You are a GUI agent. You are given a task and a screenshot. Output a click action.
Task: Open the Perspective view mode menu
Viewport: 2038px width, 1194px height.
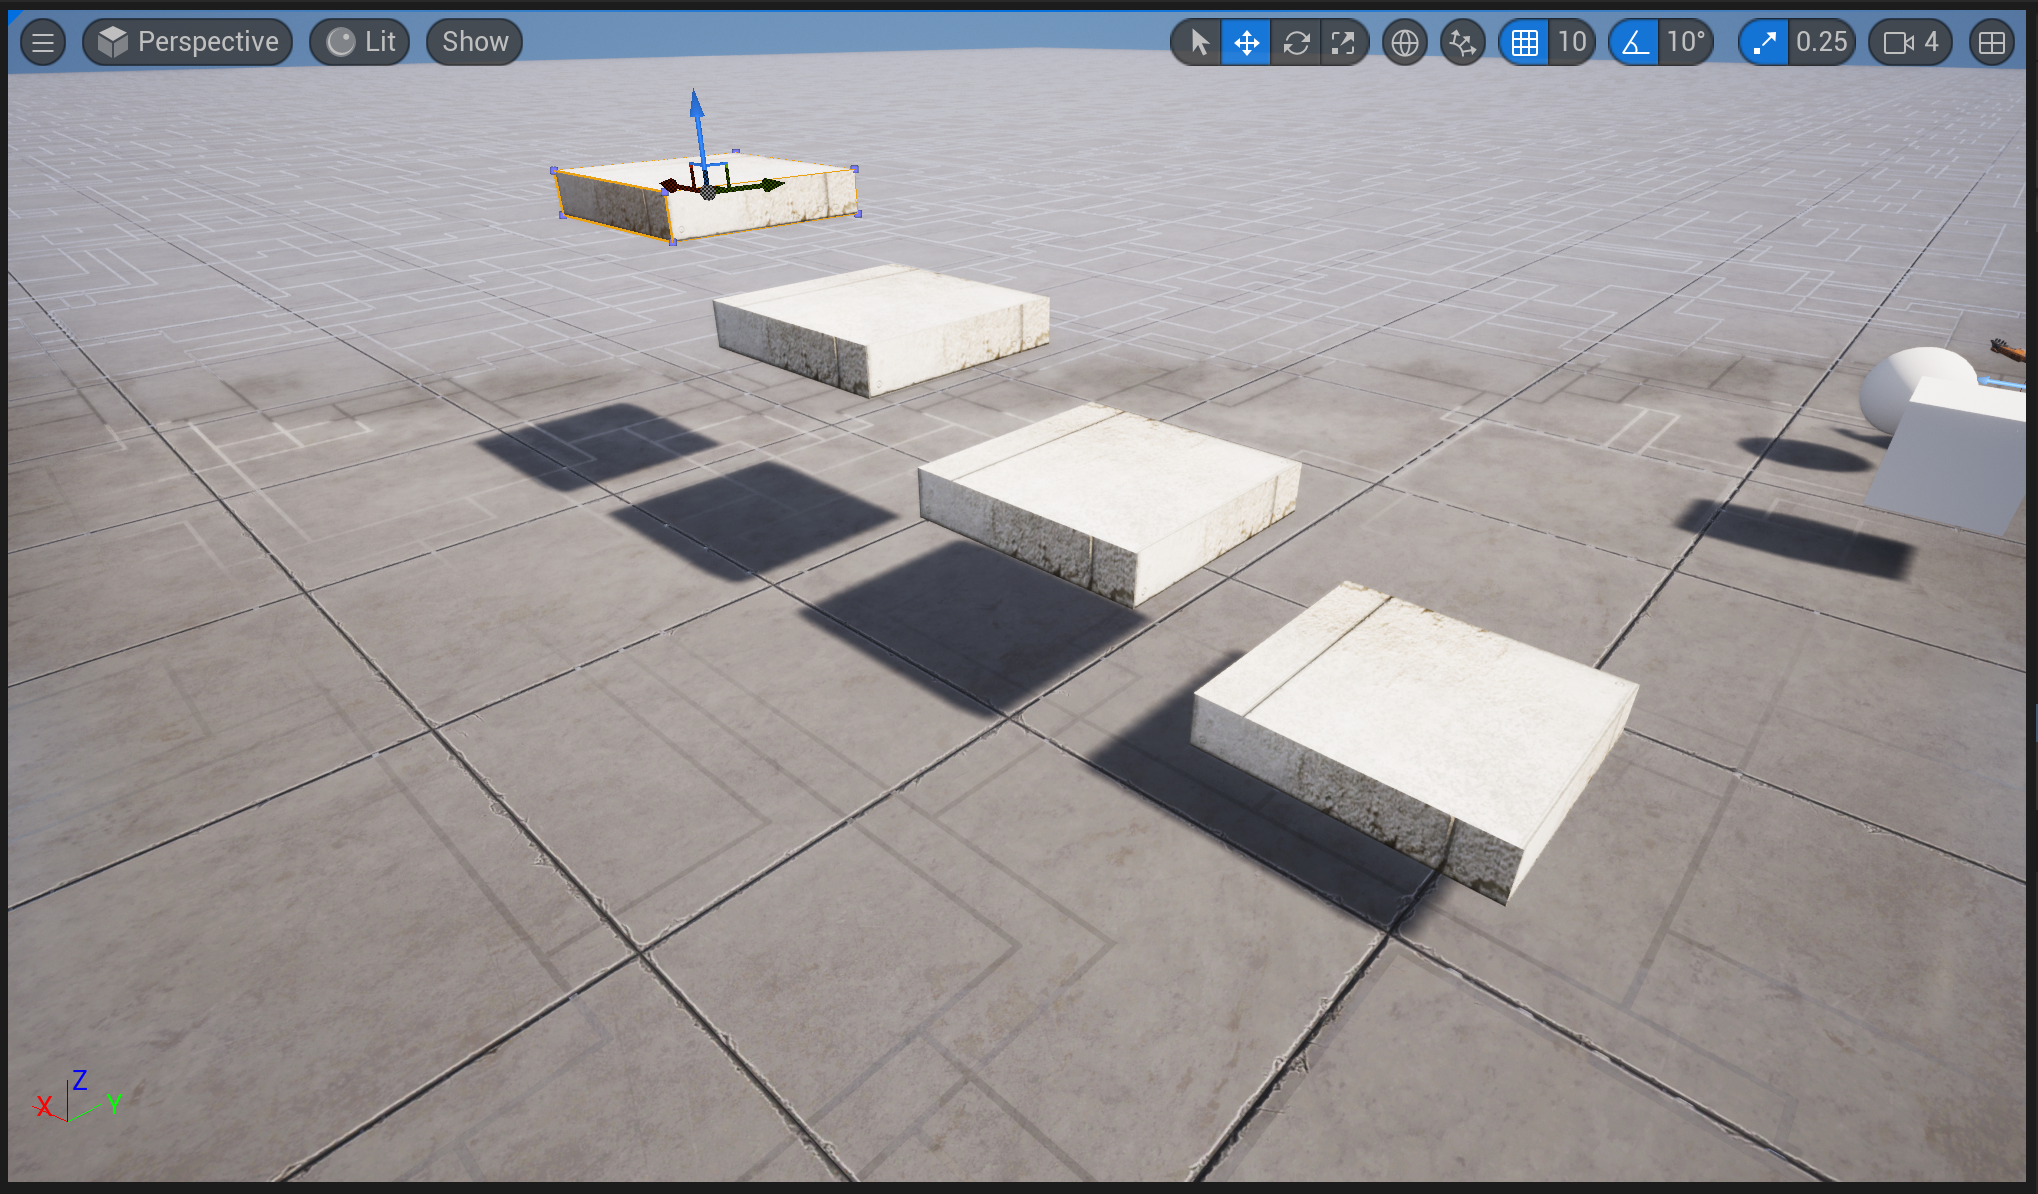point(188,42)
